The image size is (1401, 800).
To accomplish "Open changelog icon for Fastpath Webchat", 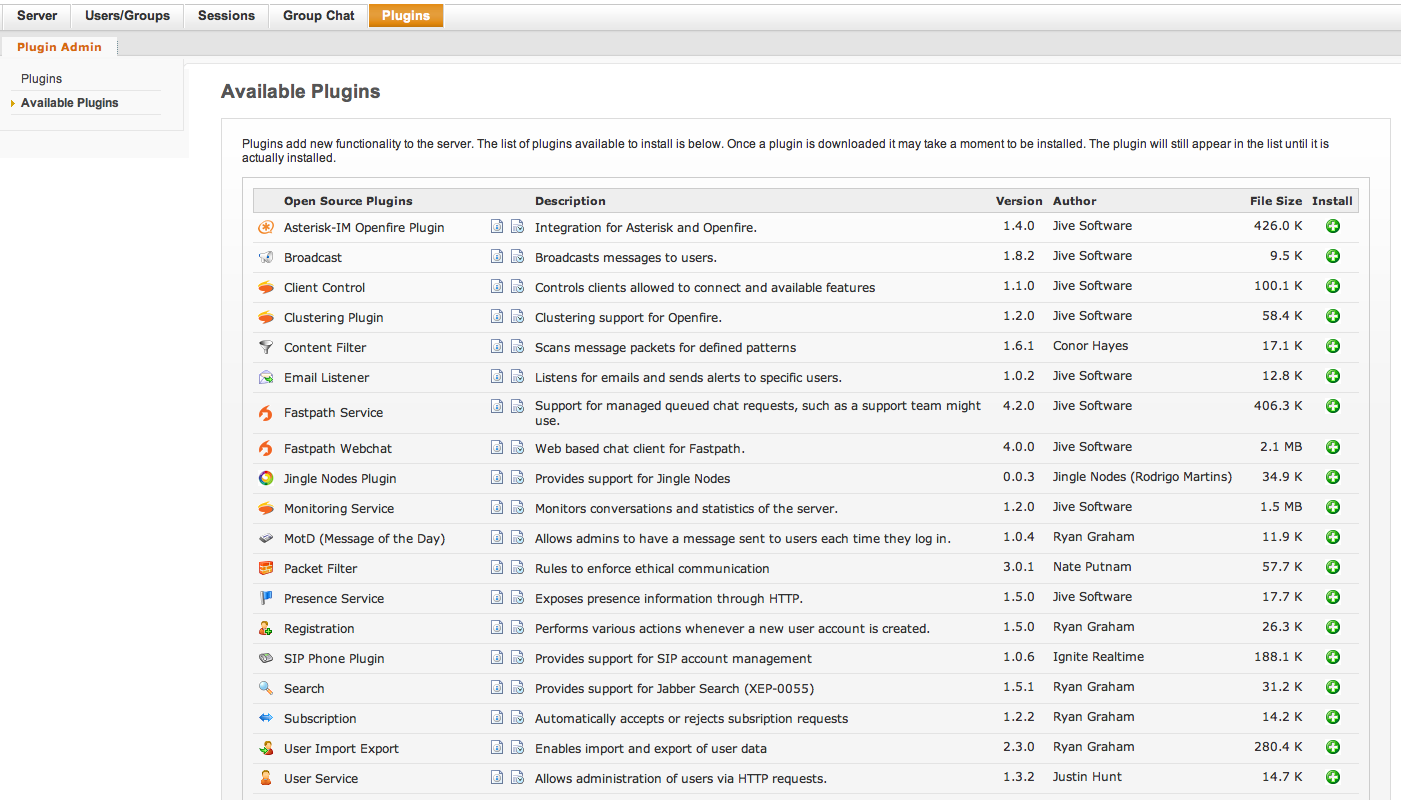I will tap(517, 448).
